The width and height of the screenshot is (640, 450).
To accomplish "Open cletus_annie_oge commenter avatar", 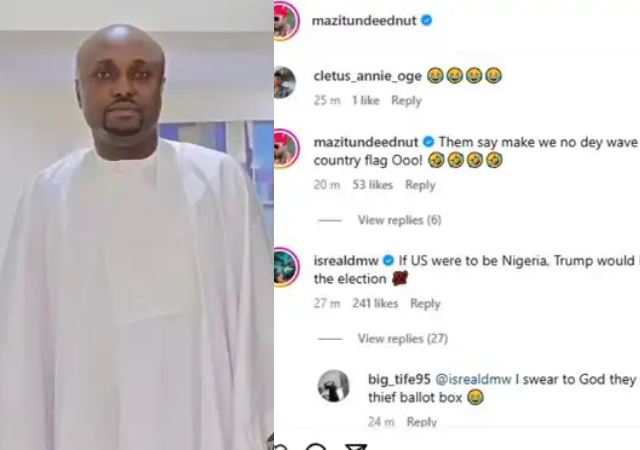I will [284, 82].
